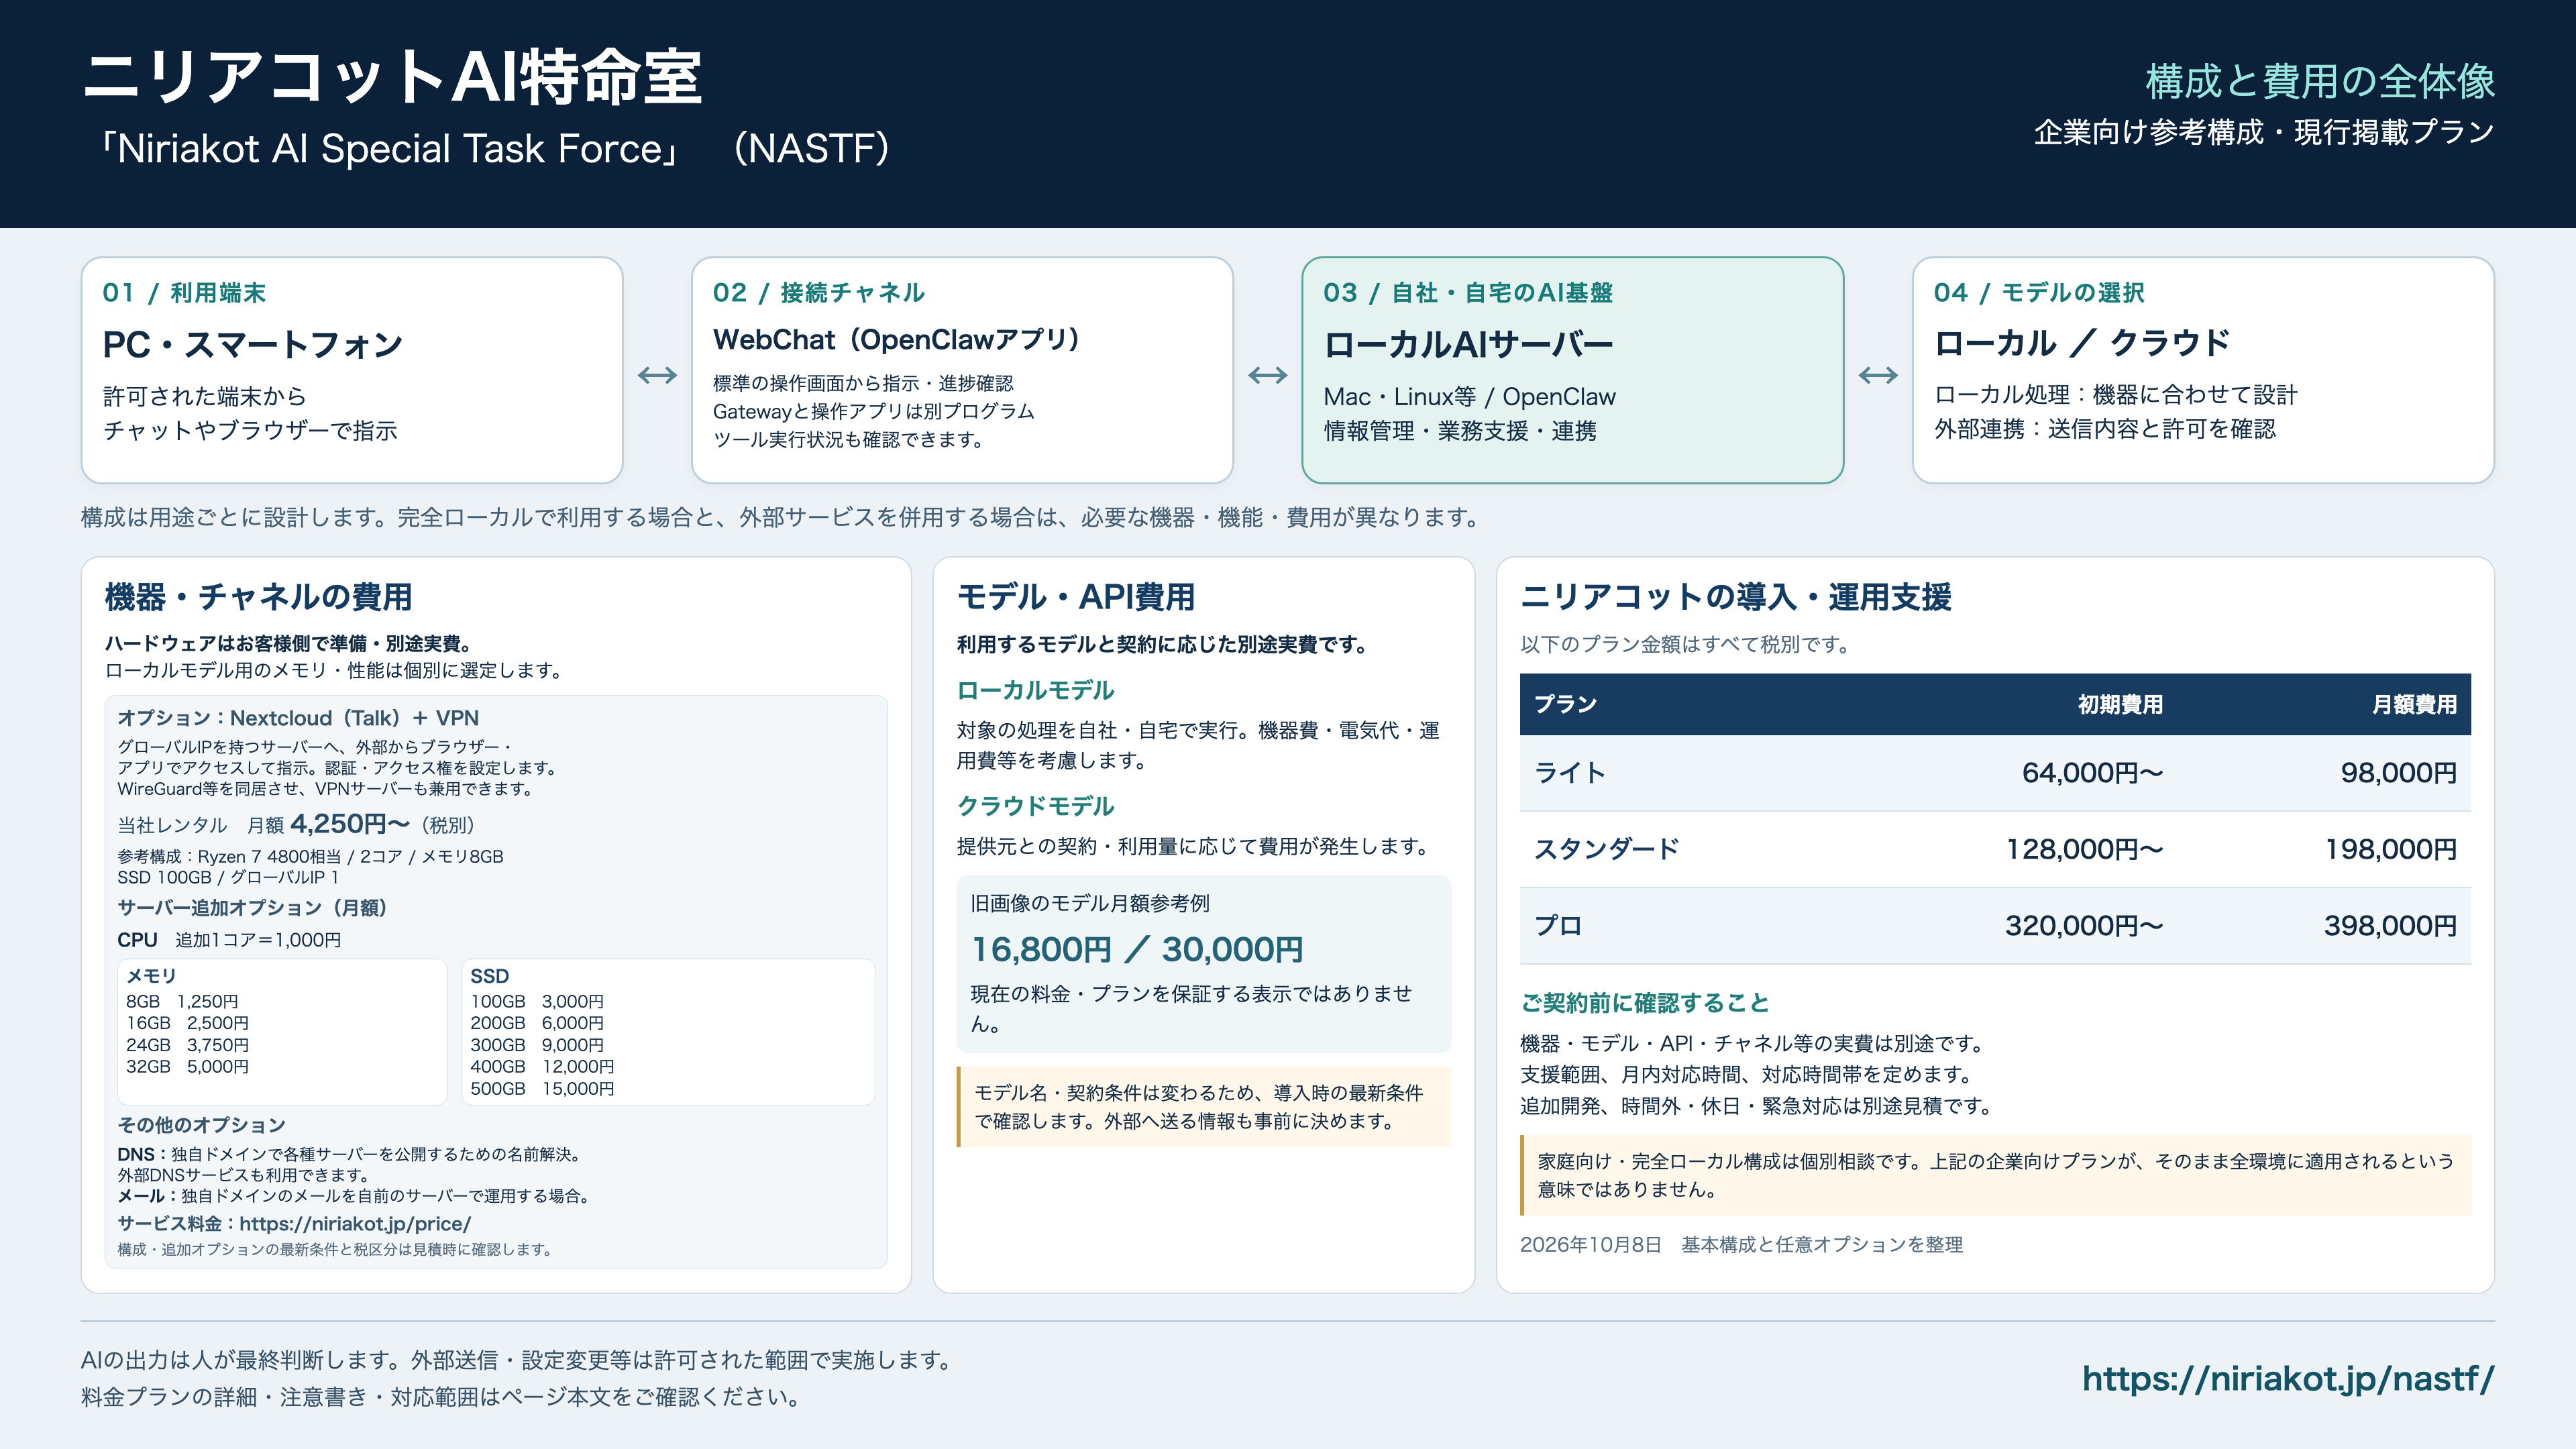2576x1449 pixels.
Task: Click the 500GB 15,000円 SSD row
Action: pos(542,1089)
